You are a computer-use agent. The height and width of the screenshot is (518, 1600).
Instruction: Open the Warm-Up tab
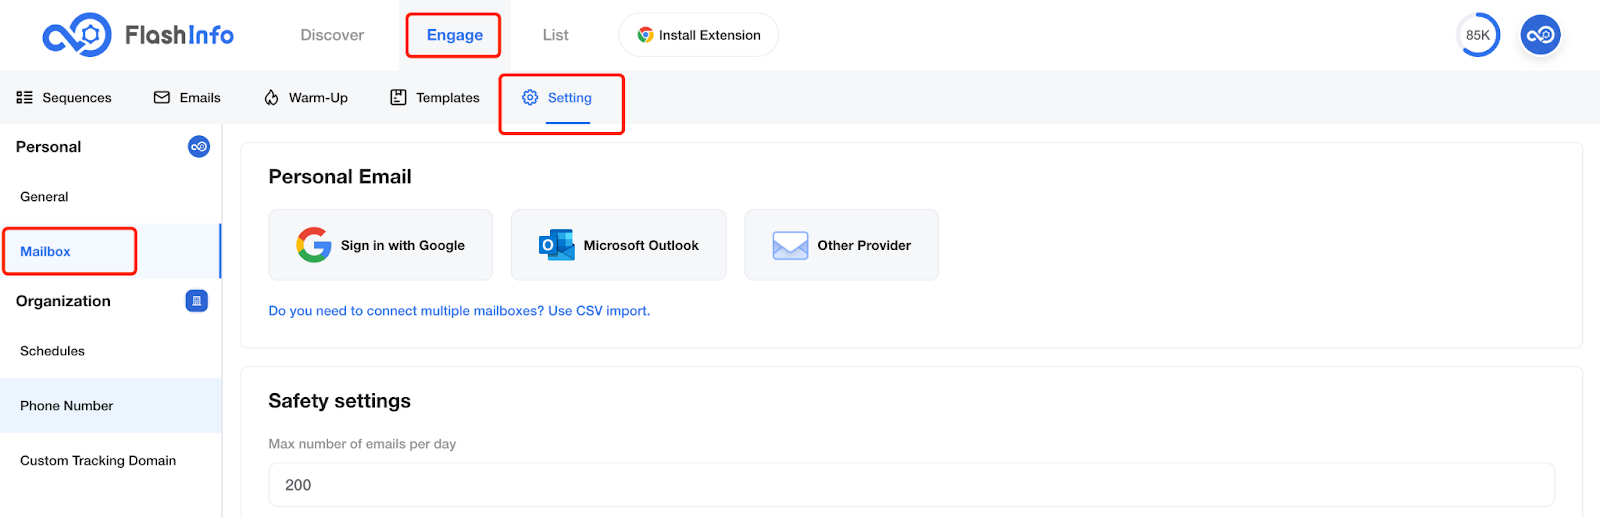pos(306,97)
